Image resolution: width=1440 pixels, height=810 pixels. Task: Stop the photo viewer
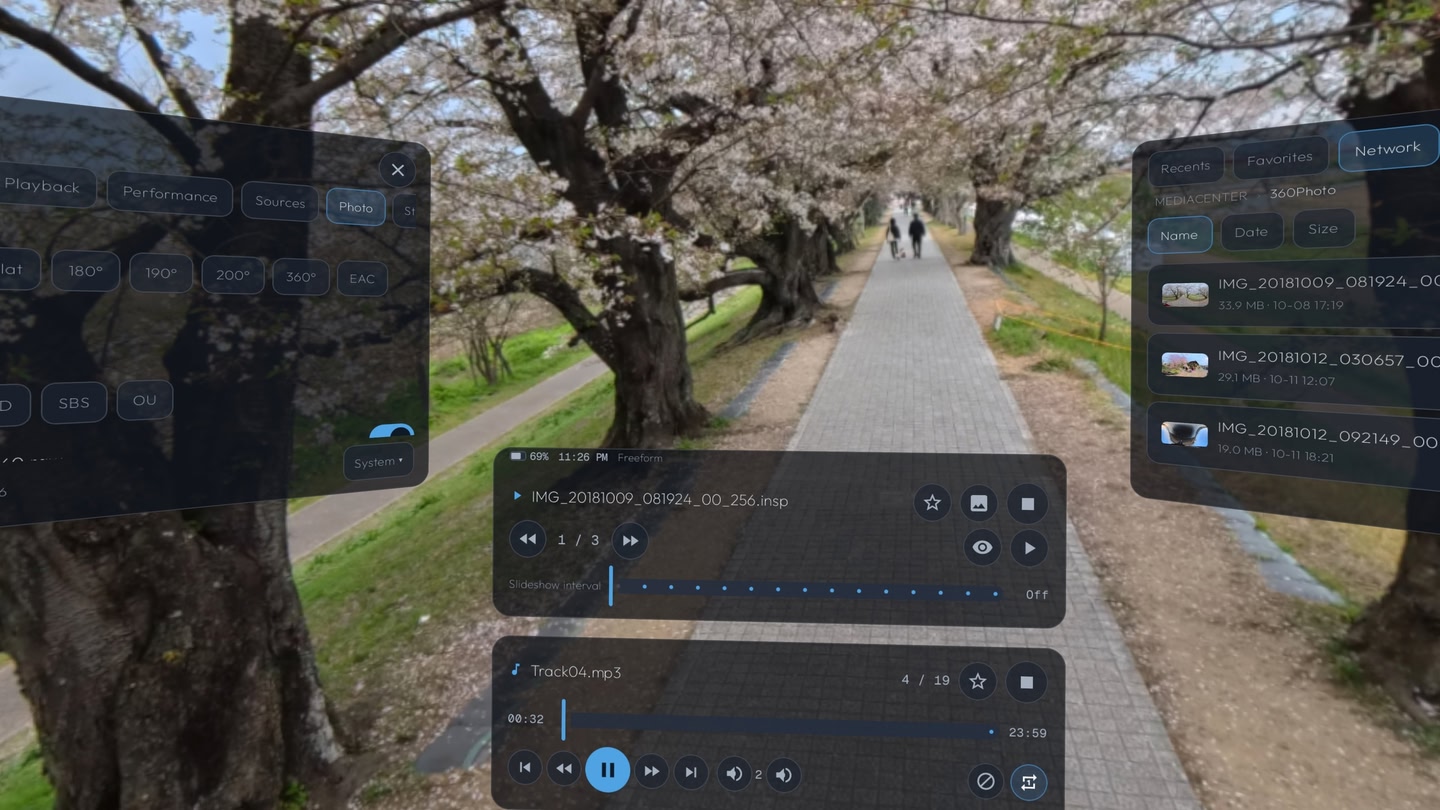pyautogui.click(x=1027, y=504)
